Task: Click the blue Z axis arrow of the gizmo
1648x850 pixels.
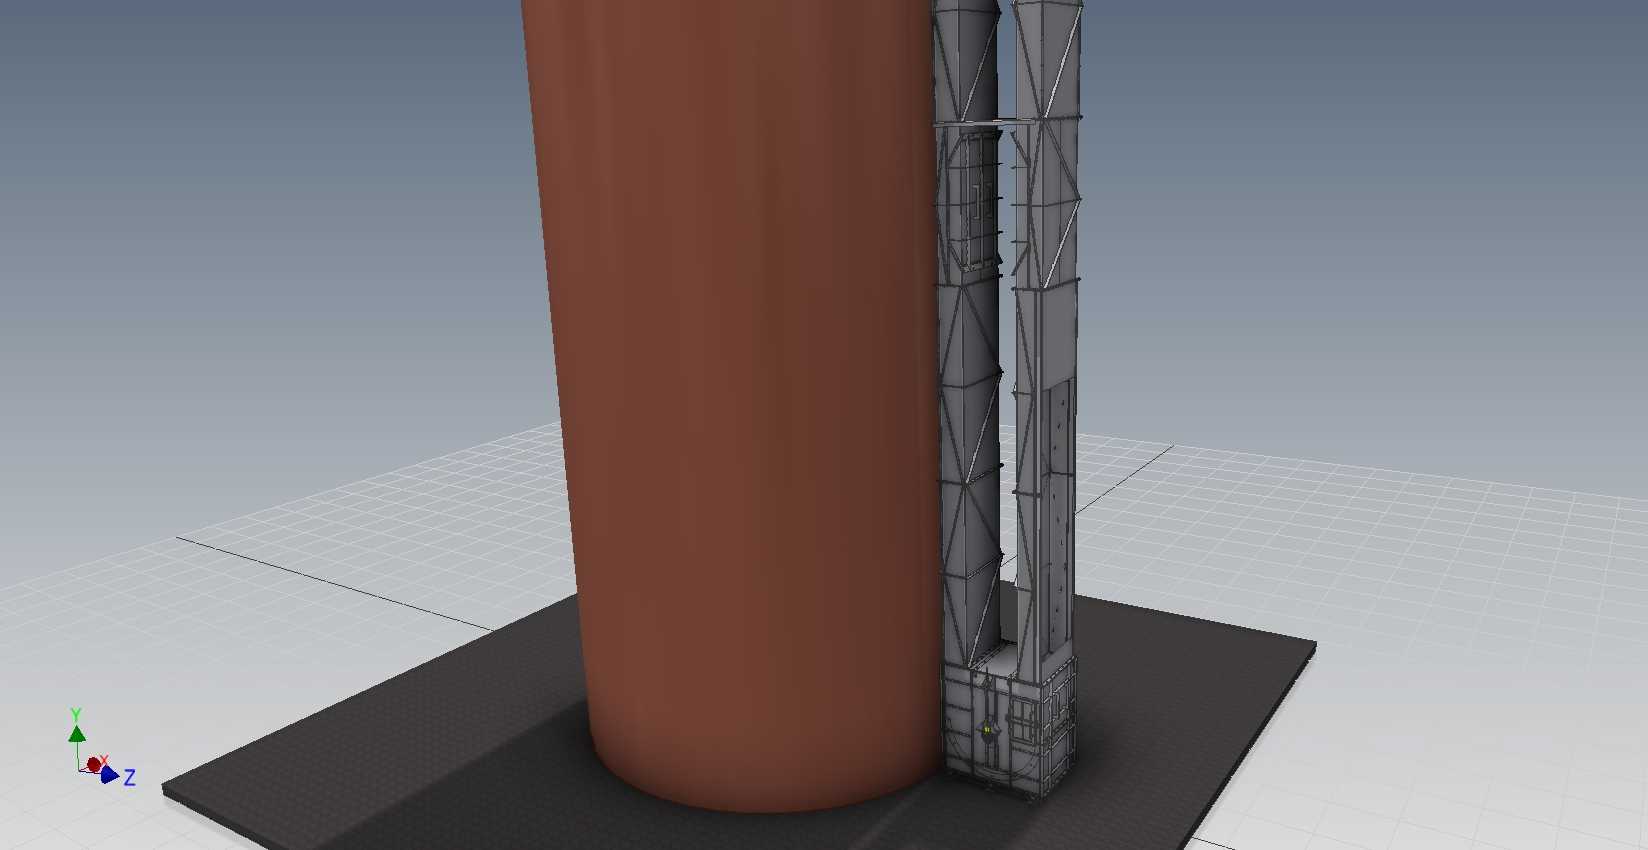Action: point(110,775)
